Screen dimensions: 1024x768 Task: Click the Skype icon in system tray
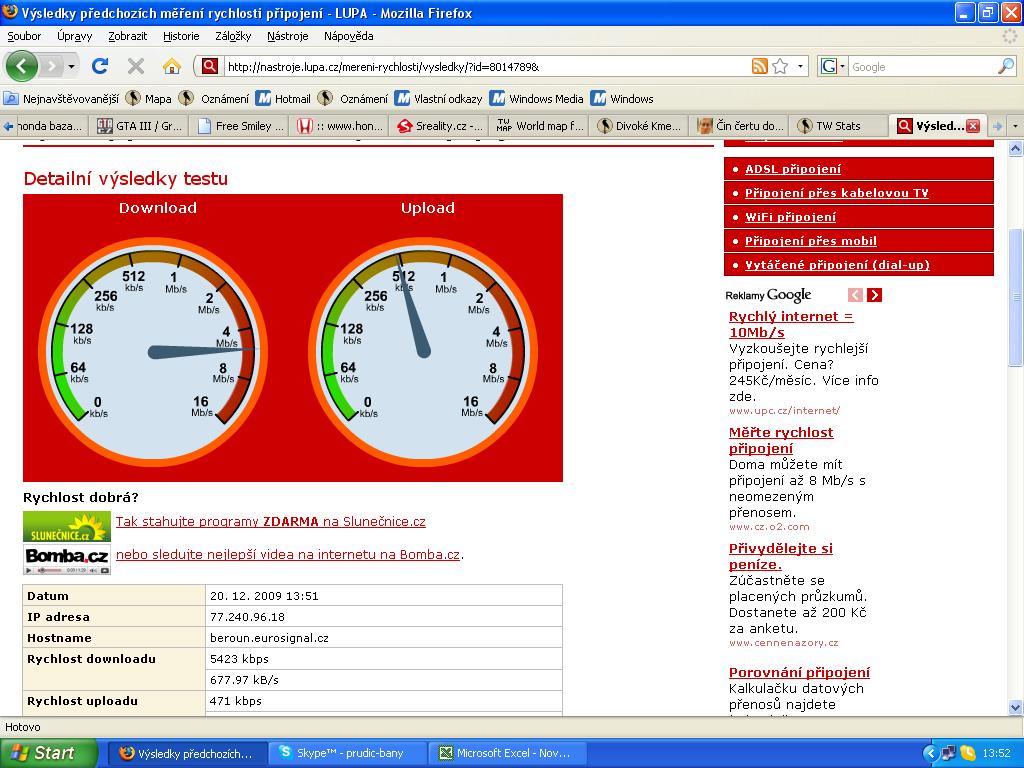968,753
